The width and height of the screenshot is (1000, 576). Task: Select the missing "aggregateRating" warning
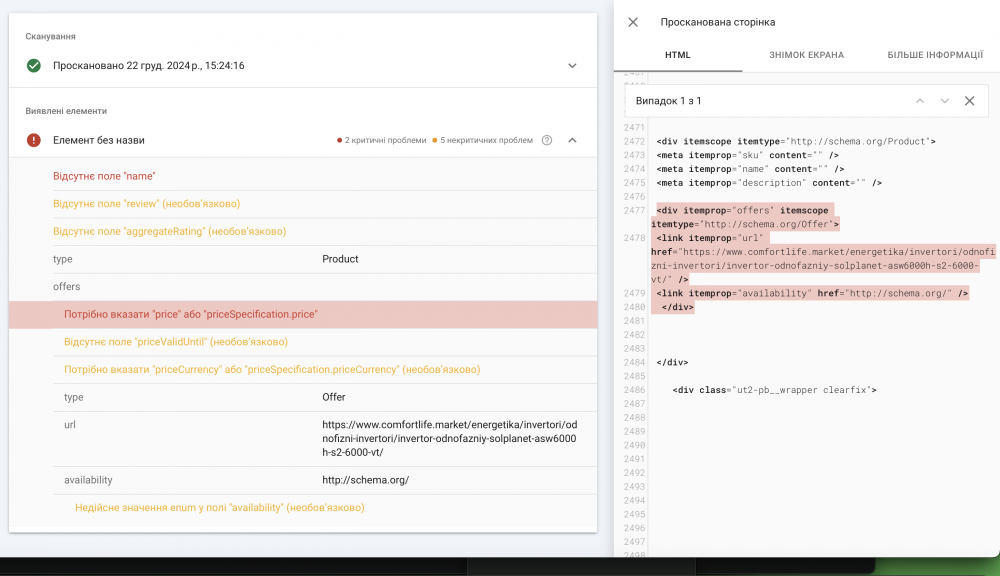[169, 231]
